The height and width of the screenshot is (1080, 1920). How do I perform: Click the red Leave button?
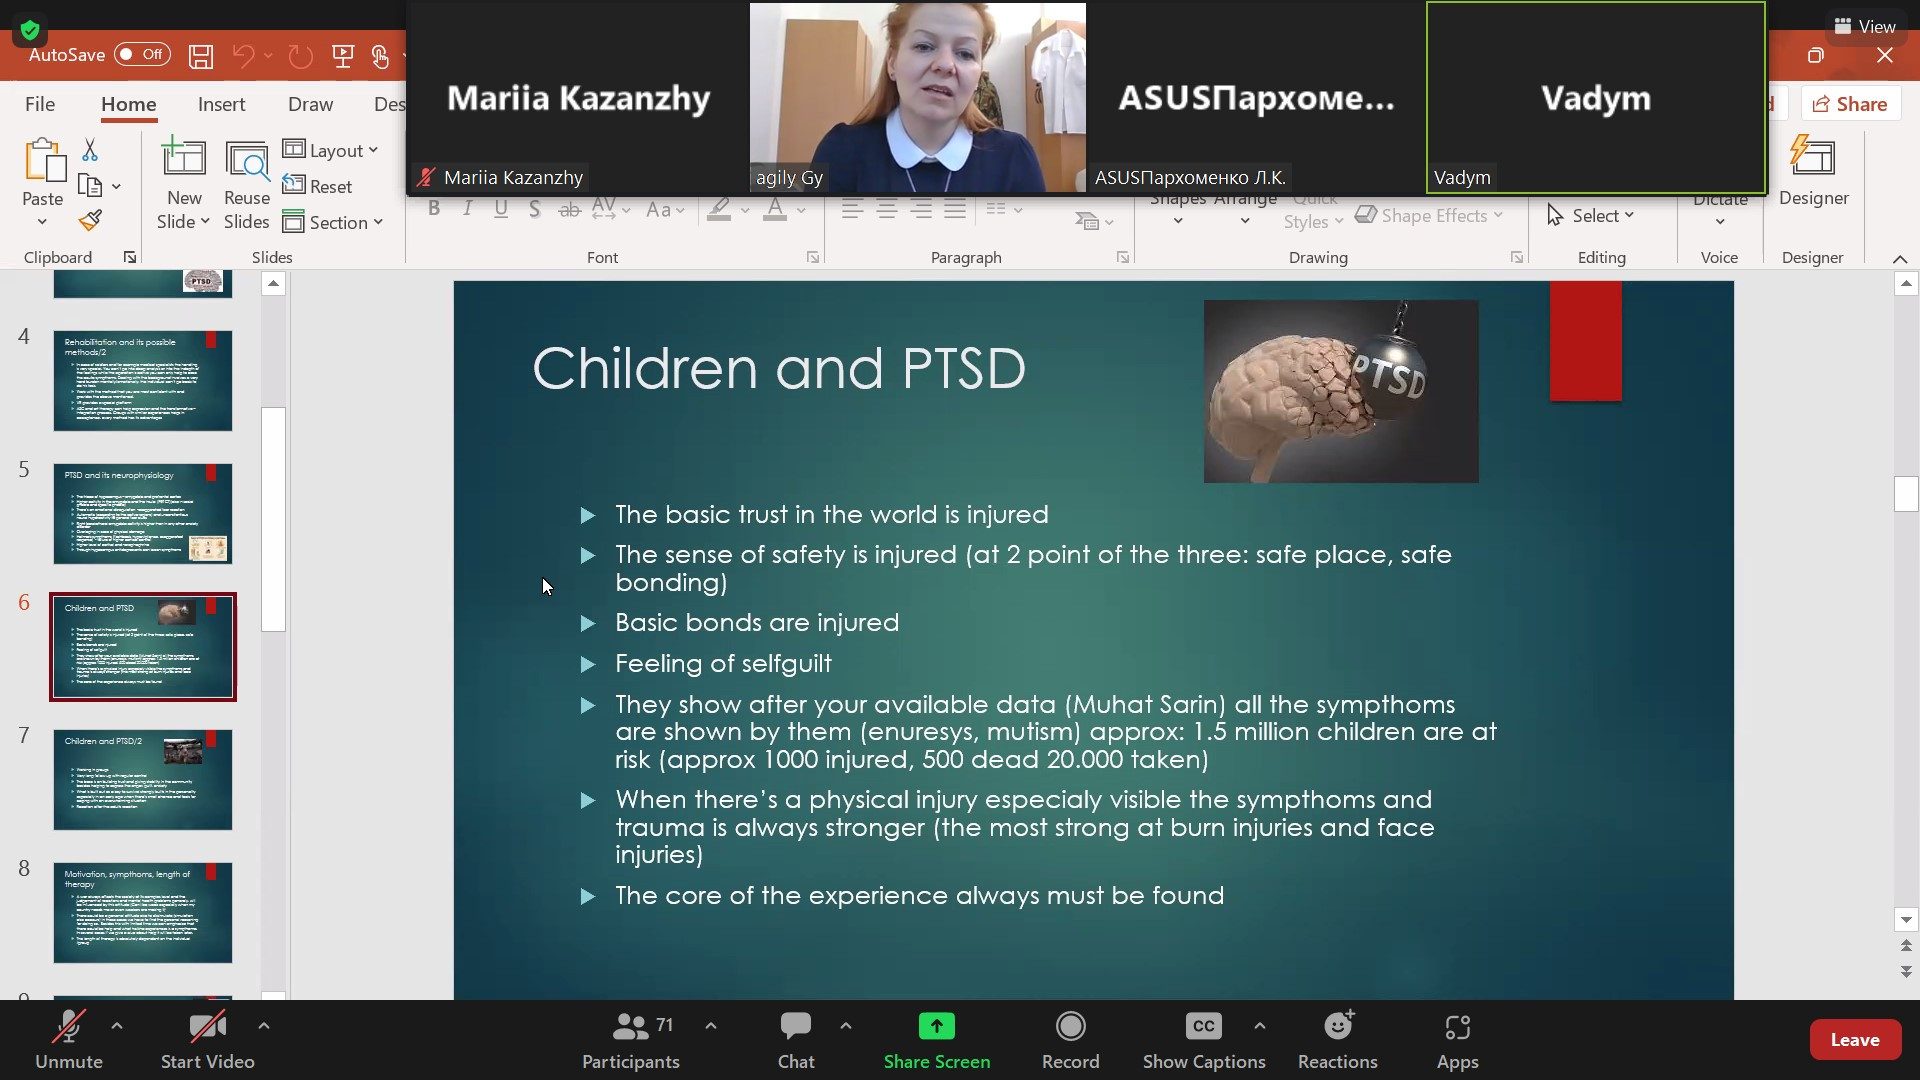coord(1854,1040)
